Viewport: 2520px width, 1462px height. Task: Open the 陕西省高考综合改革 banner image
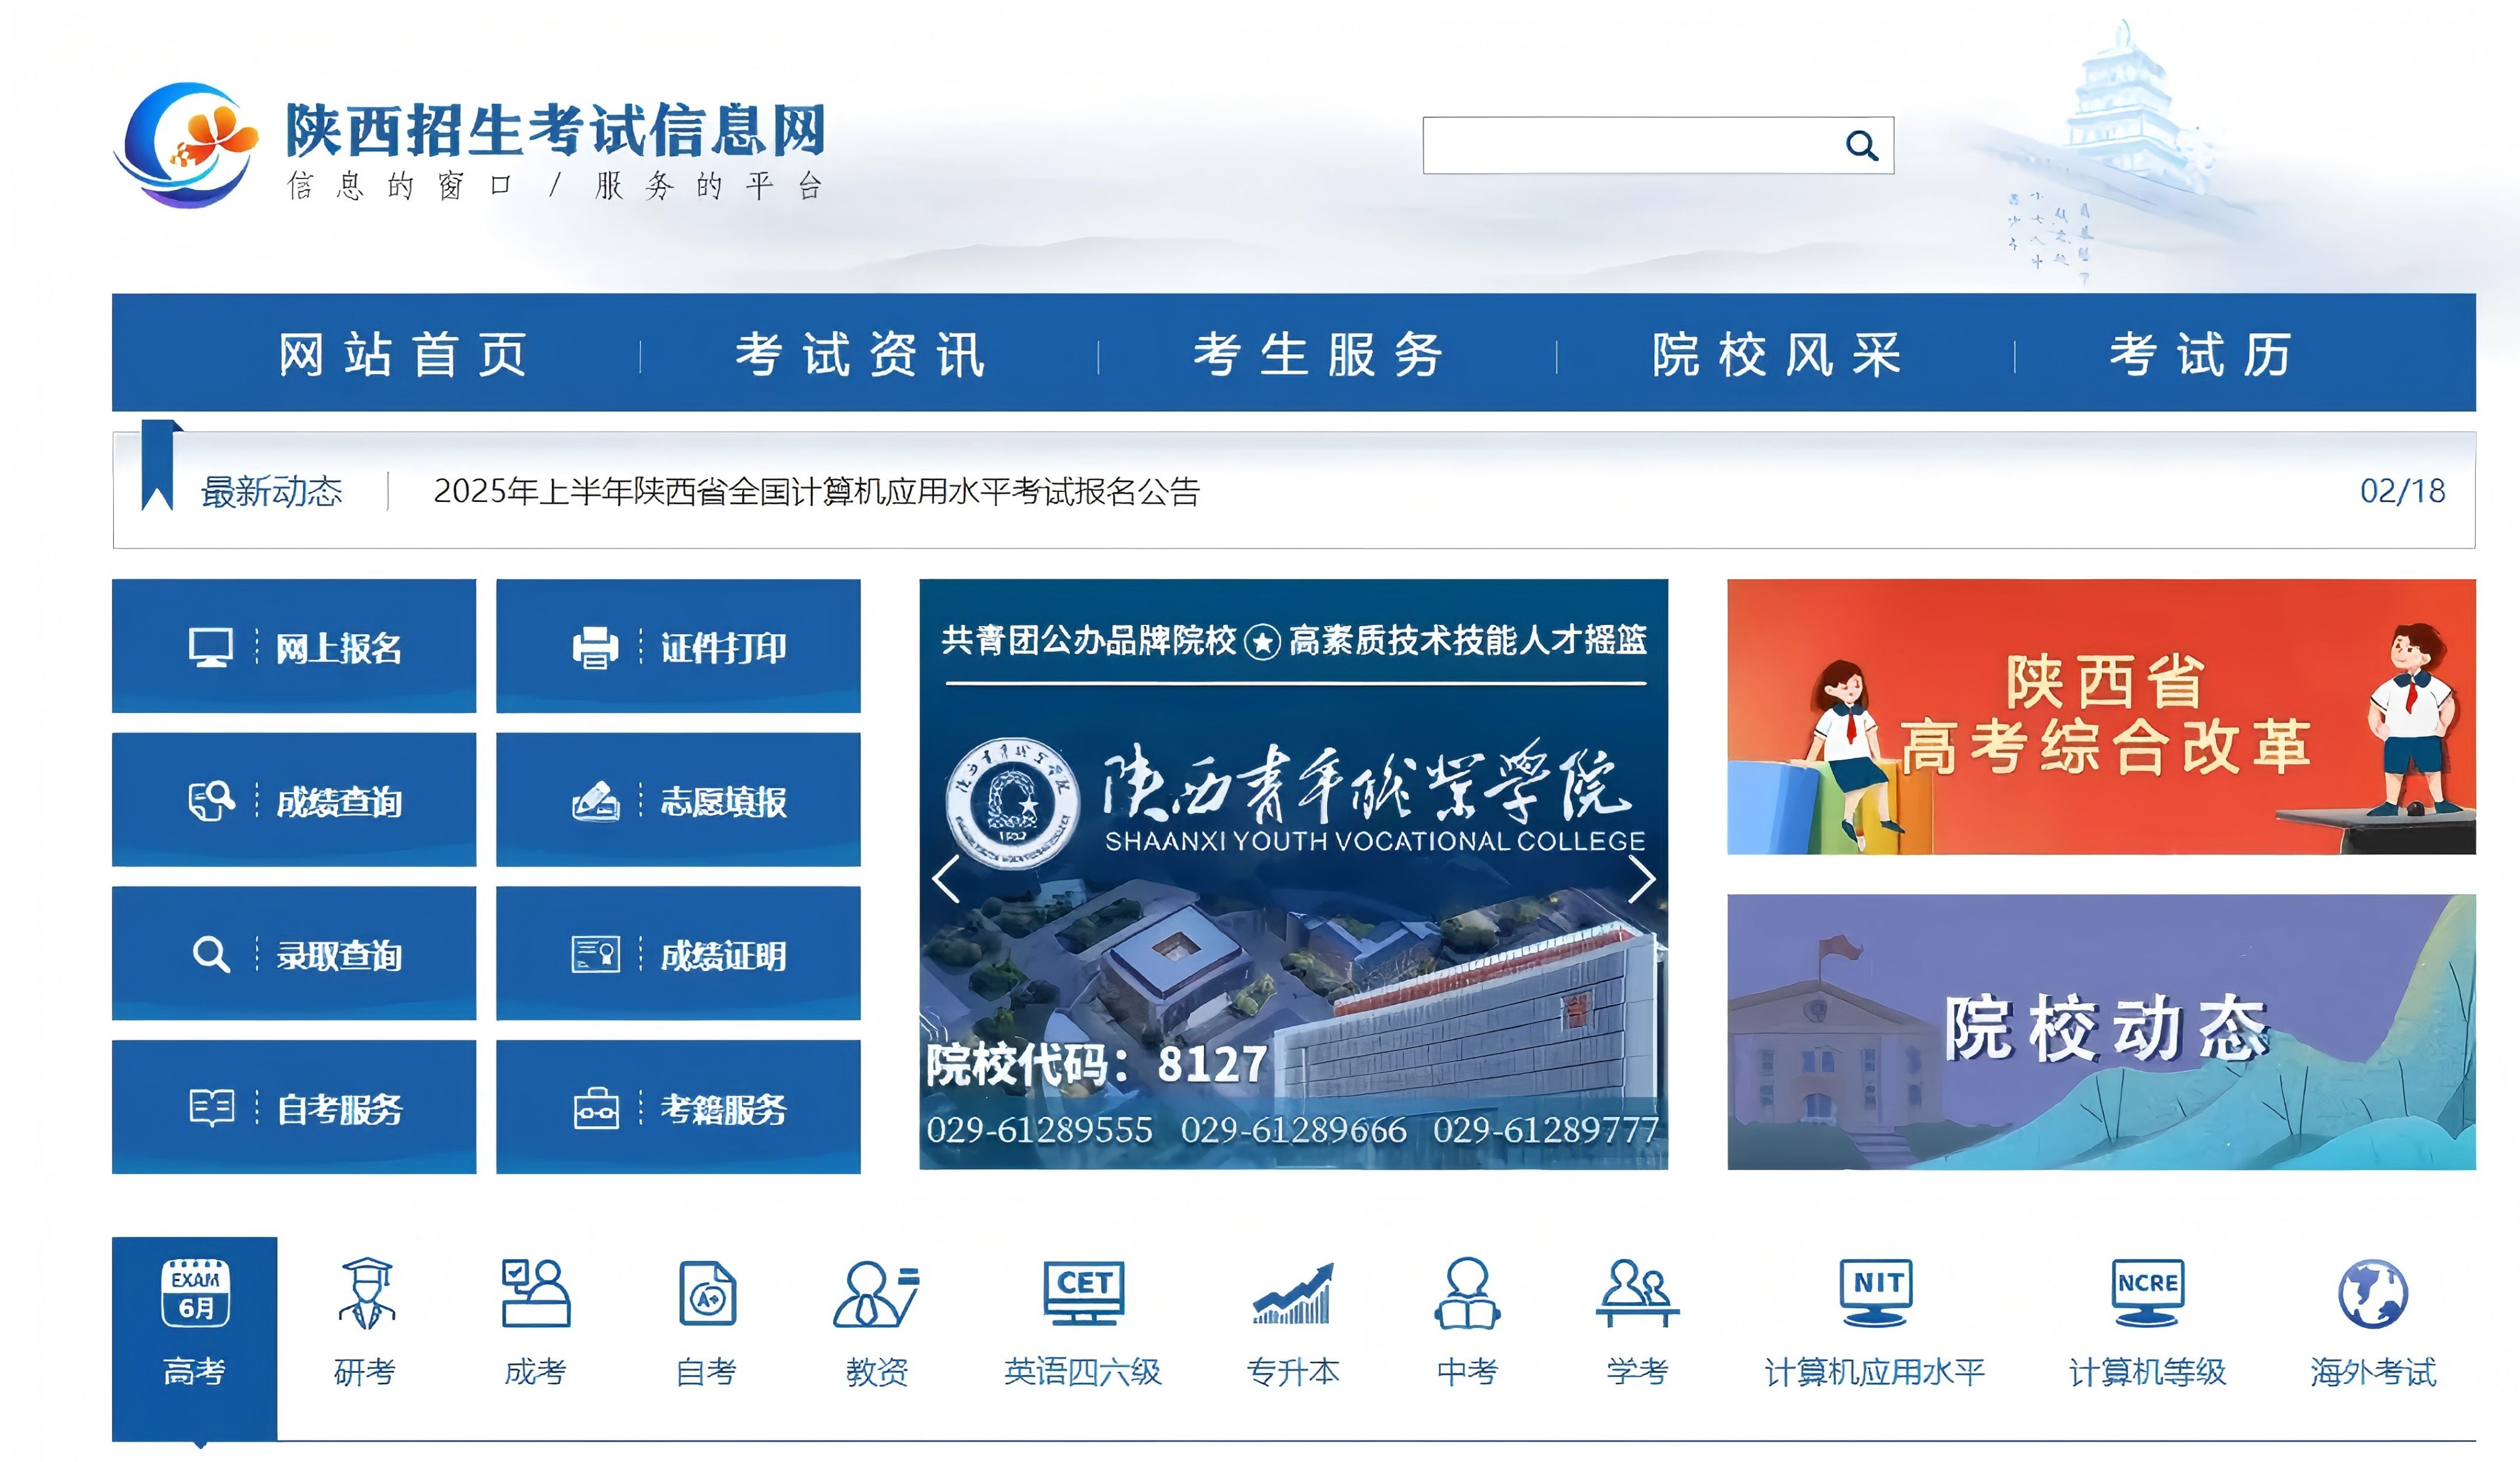2100,716
